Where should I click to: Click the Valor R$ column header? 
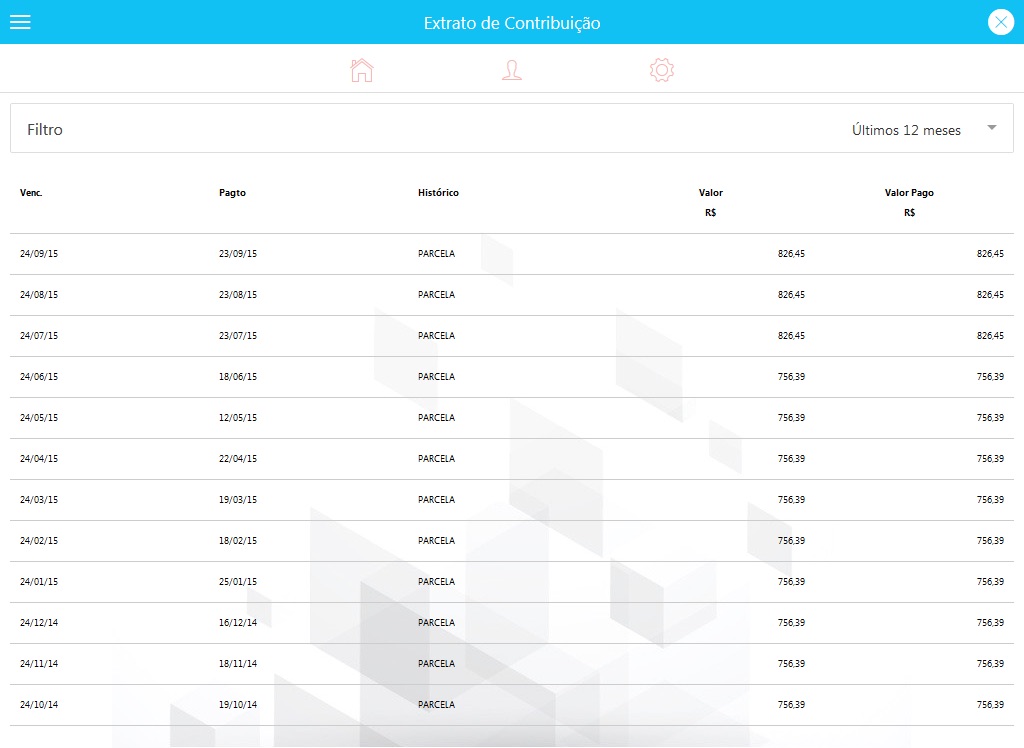711,203
